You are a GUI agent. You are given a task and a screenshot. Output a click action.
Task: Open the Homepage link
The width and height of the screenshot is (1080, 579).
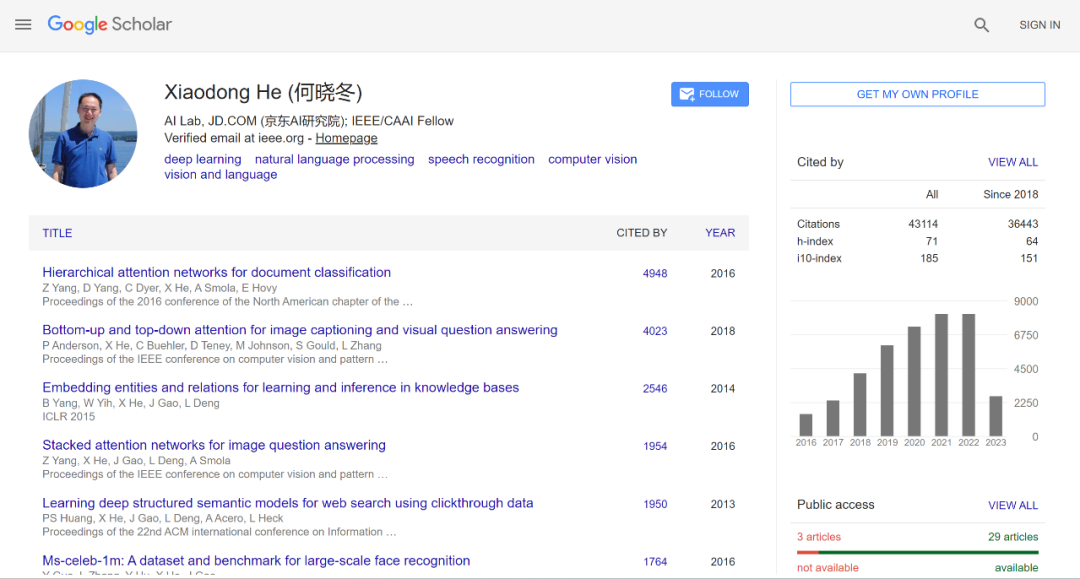click(x=346, y=138)
